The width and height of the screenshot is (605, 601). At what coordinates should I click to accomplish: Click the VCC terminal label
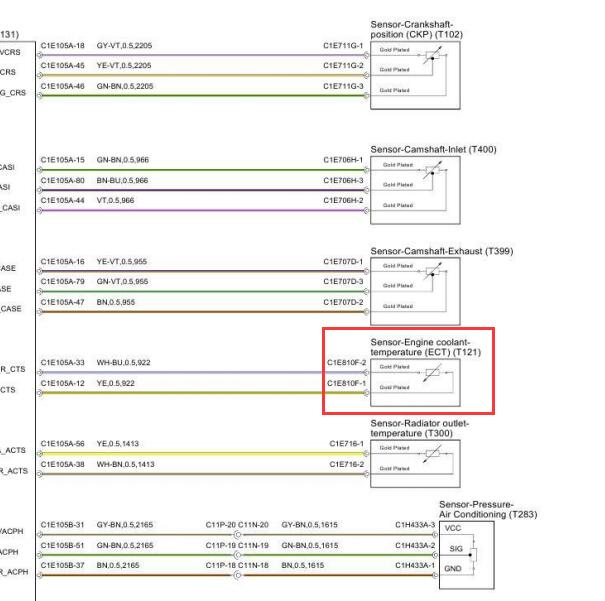453,528
